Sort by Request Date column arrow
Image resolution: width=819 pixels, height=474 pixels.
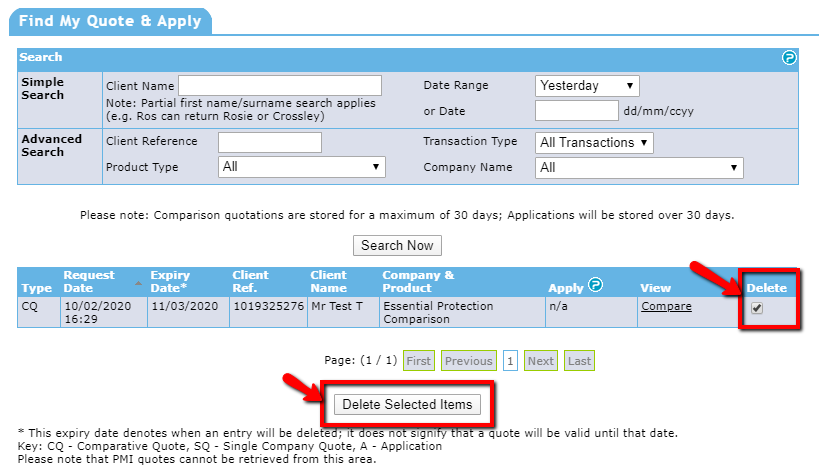point(138,284)
